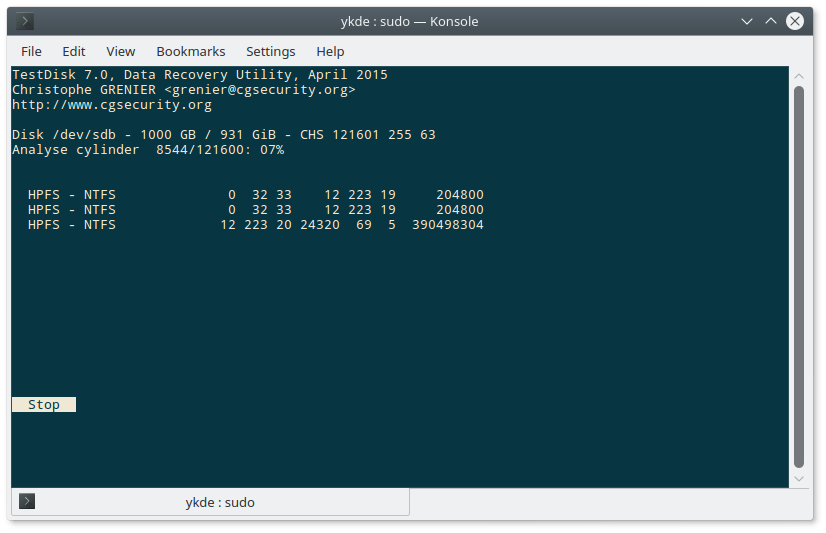Open the File menu

point(31,52)
